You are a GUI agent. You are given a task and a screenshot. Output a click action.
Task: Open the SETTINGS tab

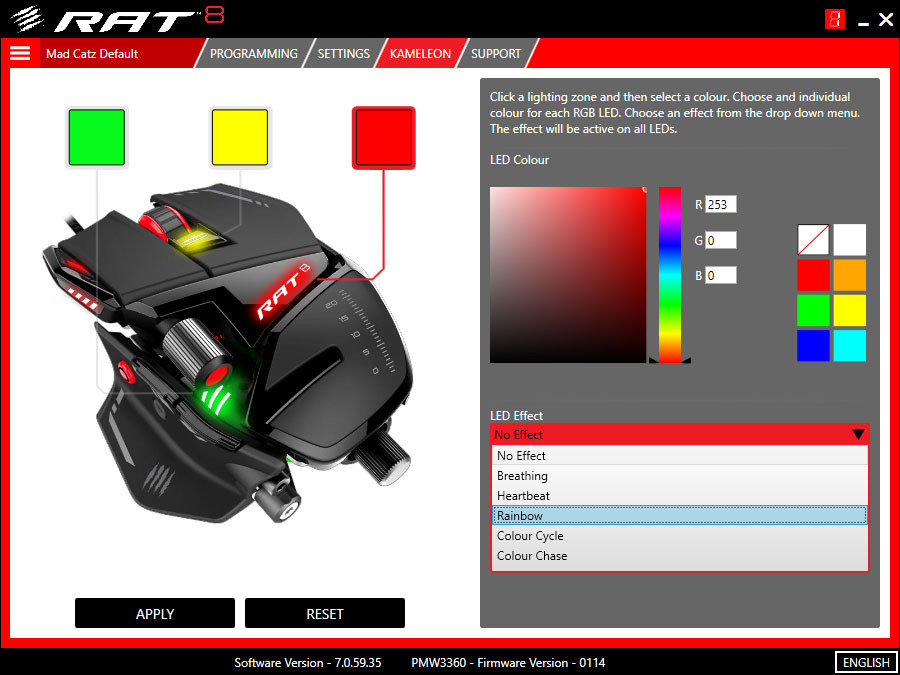point(343,54)
